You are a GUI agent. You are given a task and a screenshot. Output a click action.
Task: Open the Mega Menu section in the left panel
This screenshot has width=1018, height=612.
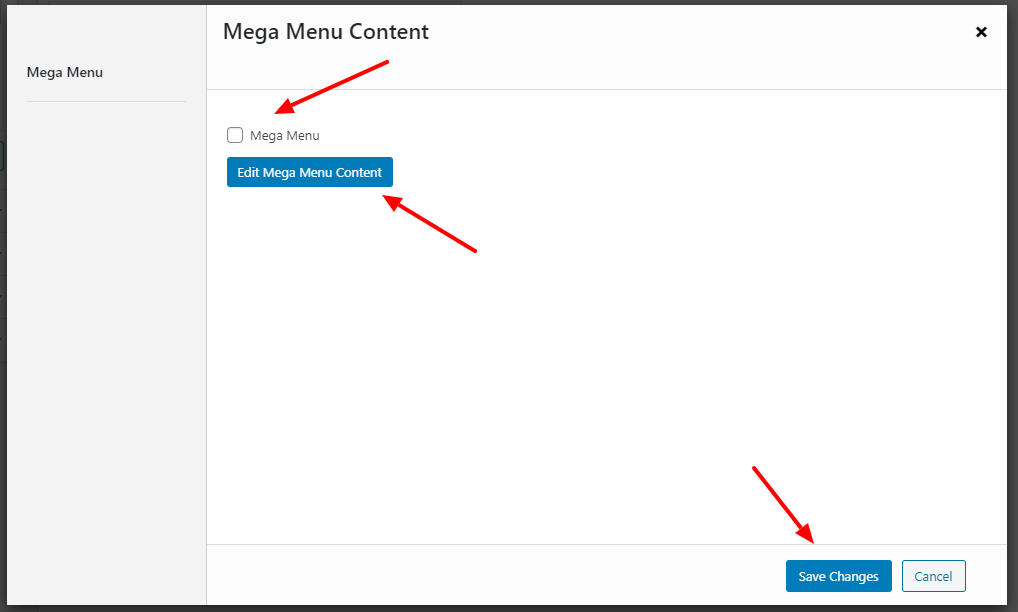coord(65,72)
